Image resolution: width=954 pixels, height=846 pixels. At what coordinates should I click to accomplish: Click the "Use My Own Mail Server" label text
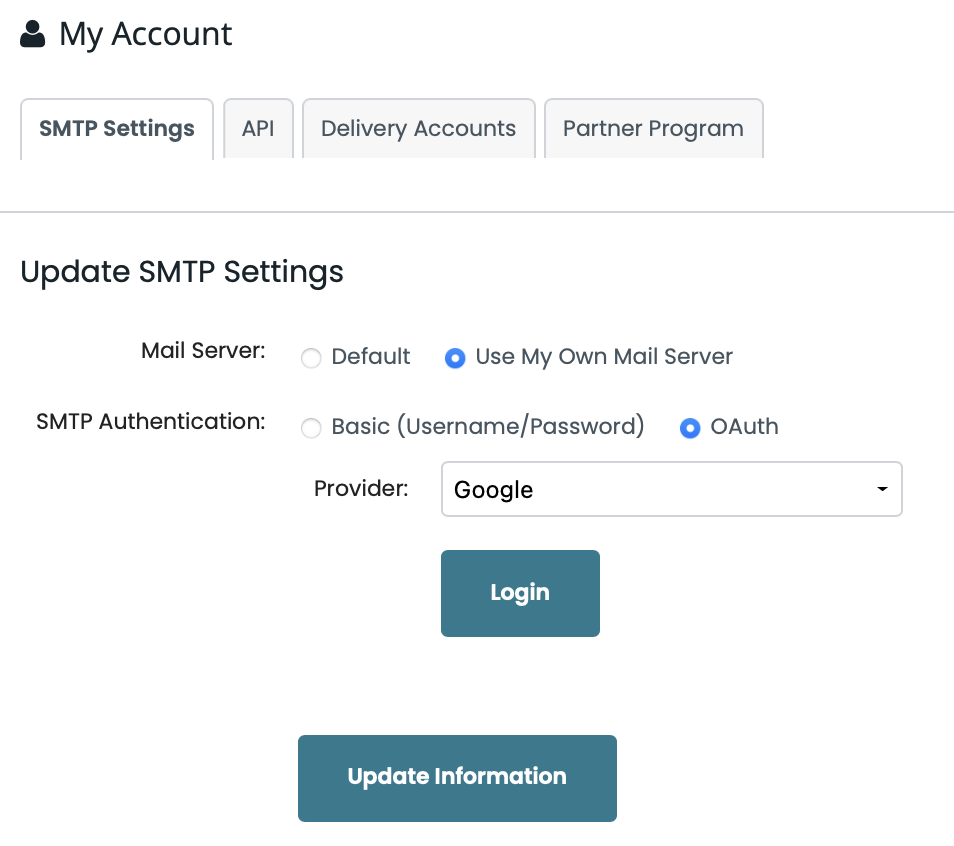pyautogui.click(x=604, y=357)
